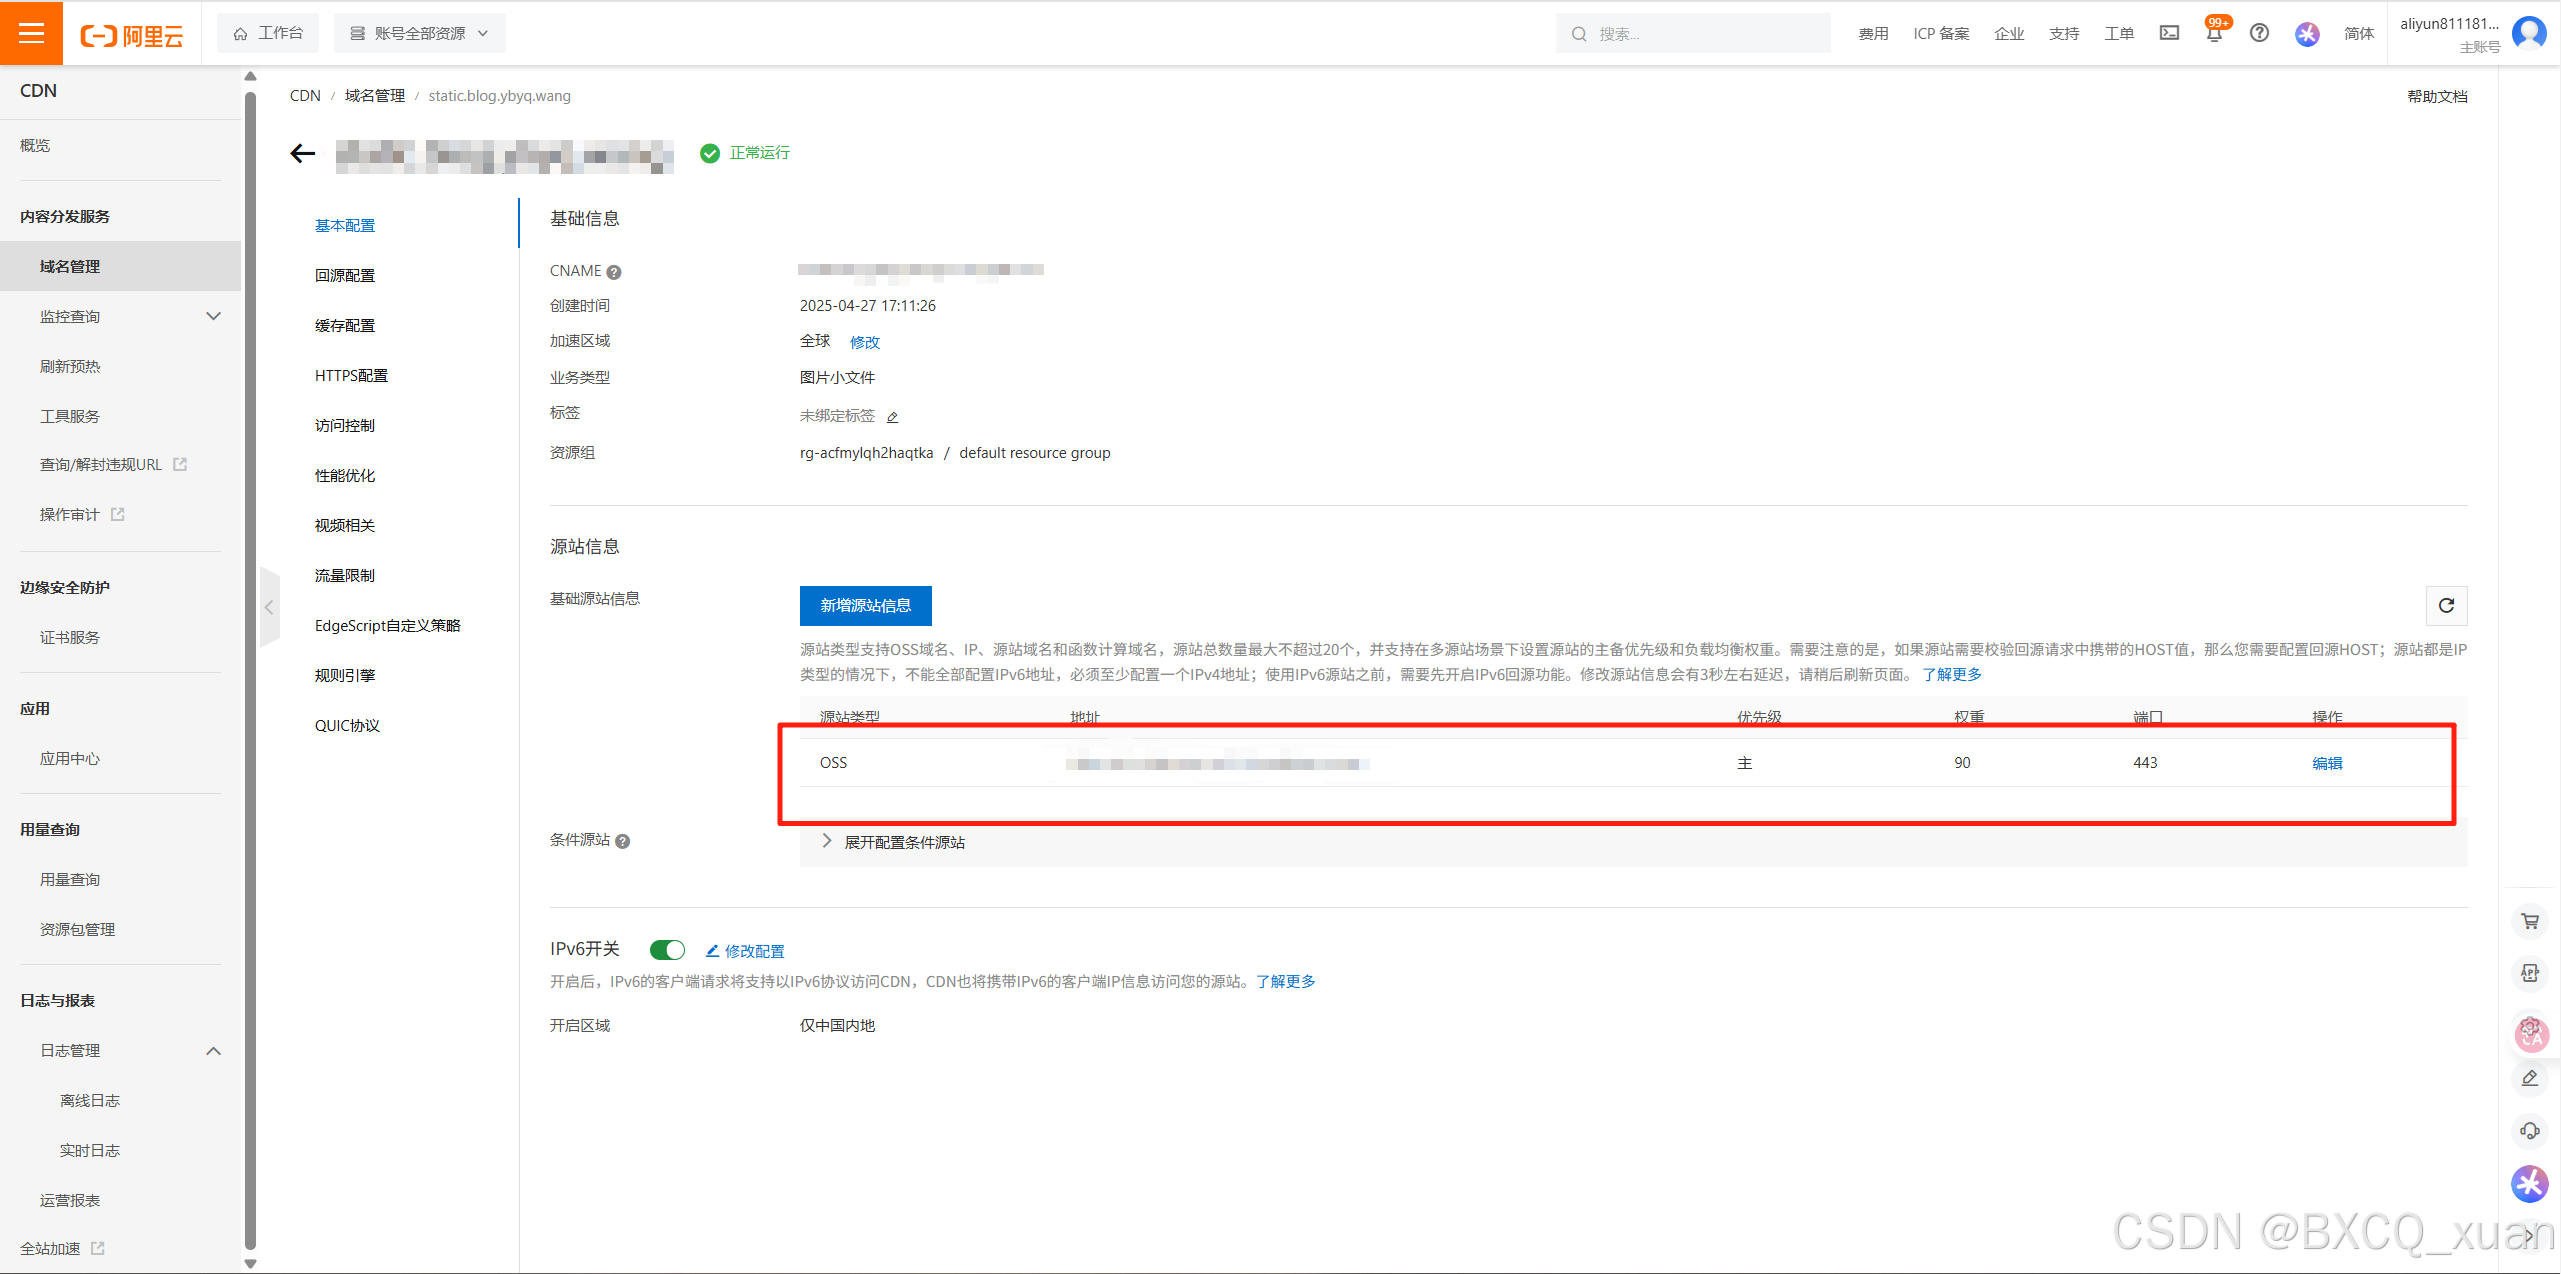Toggle the IPv6开关 switch
The height and width of the screenshot is (1274, 2561).
pyautogui.click(x=667, y=950)
